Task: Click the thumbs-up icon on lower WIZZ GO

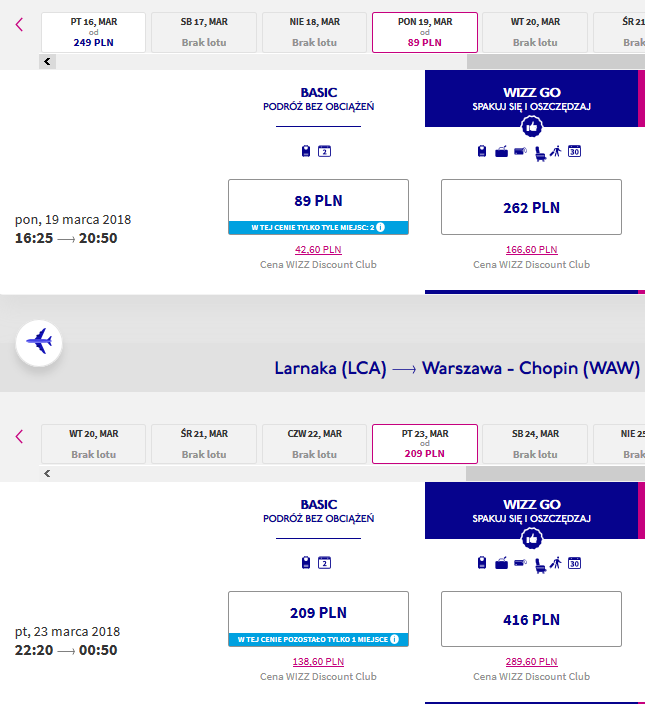Action: pos(531,539)
